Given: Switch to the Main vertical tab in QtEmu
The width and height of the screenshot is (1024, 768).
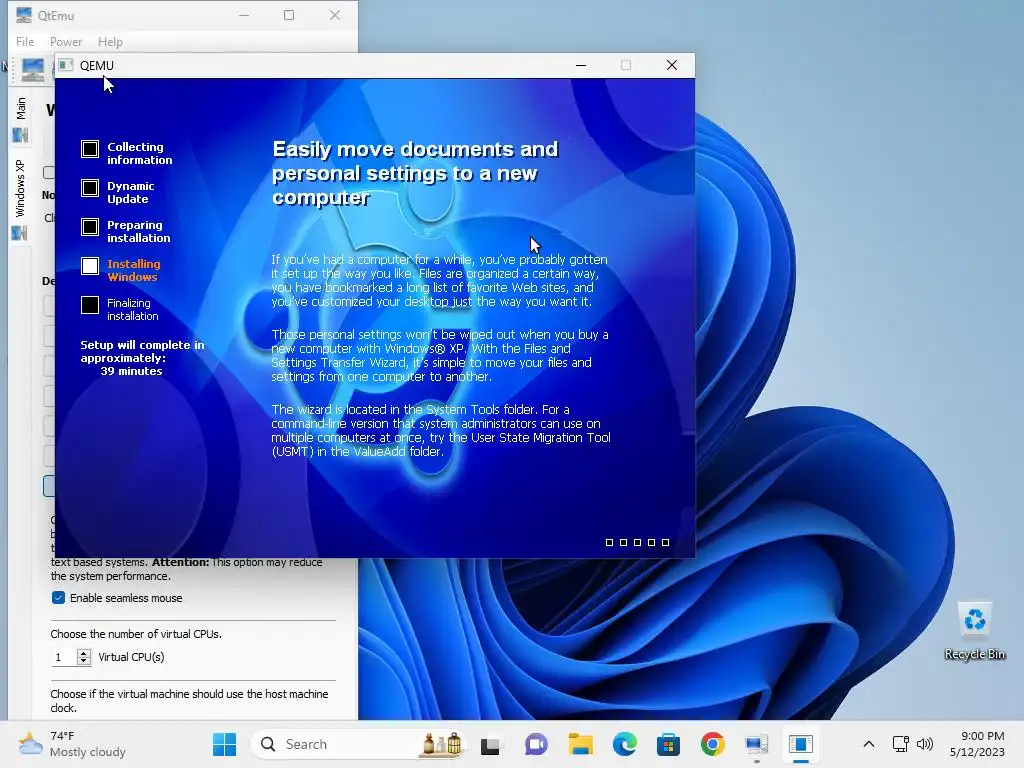Looking at the screenshot, I should pyautogui.click(x=21, y=108).
